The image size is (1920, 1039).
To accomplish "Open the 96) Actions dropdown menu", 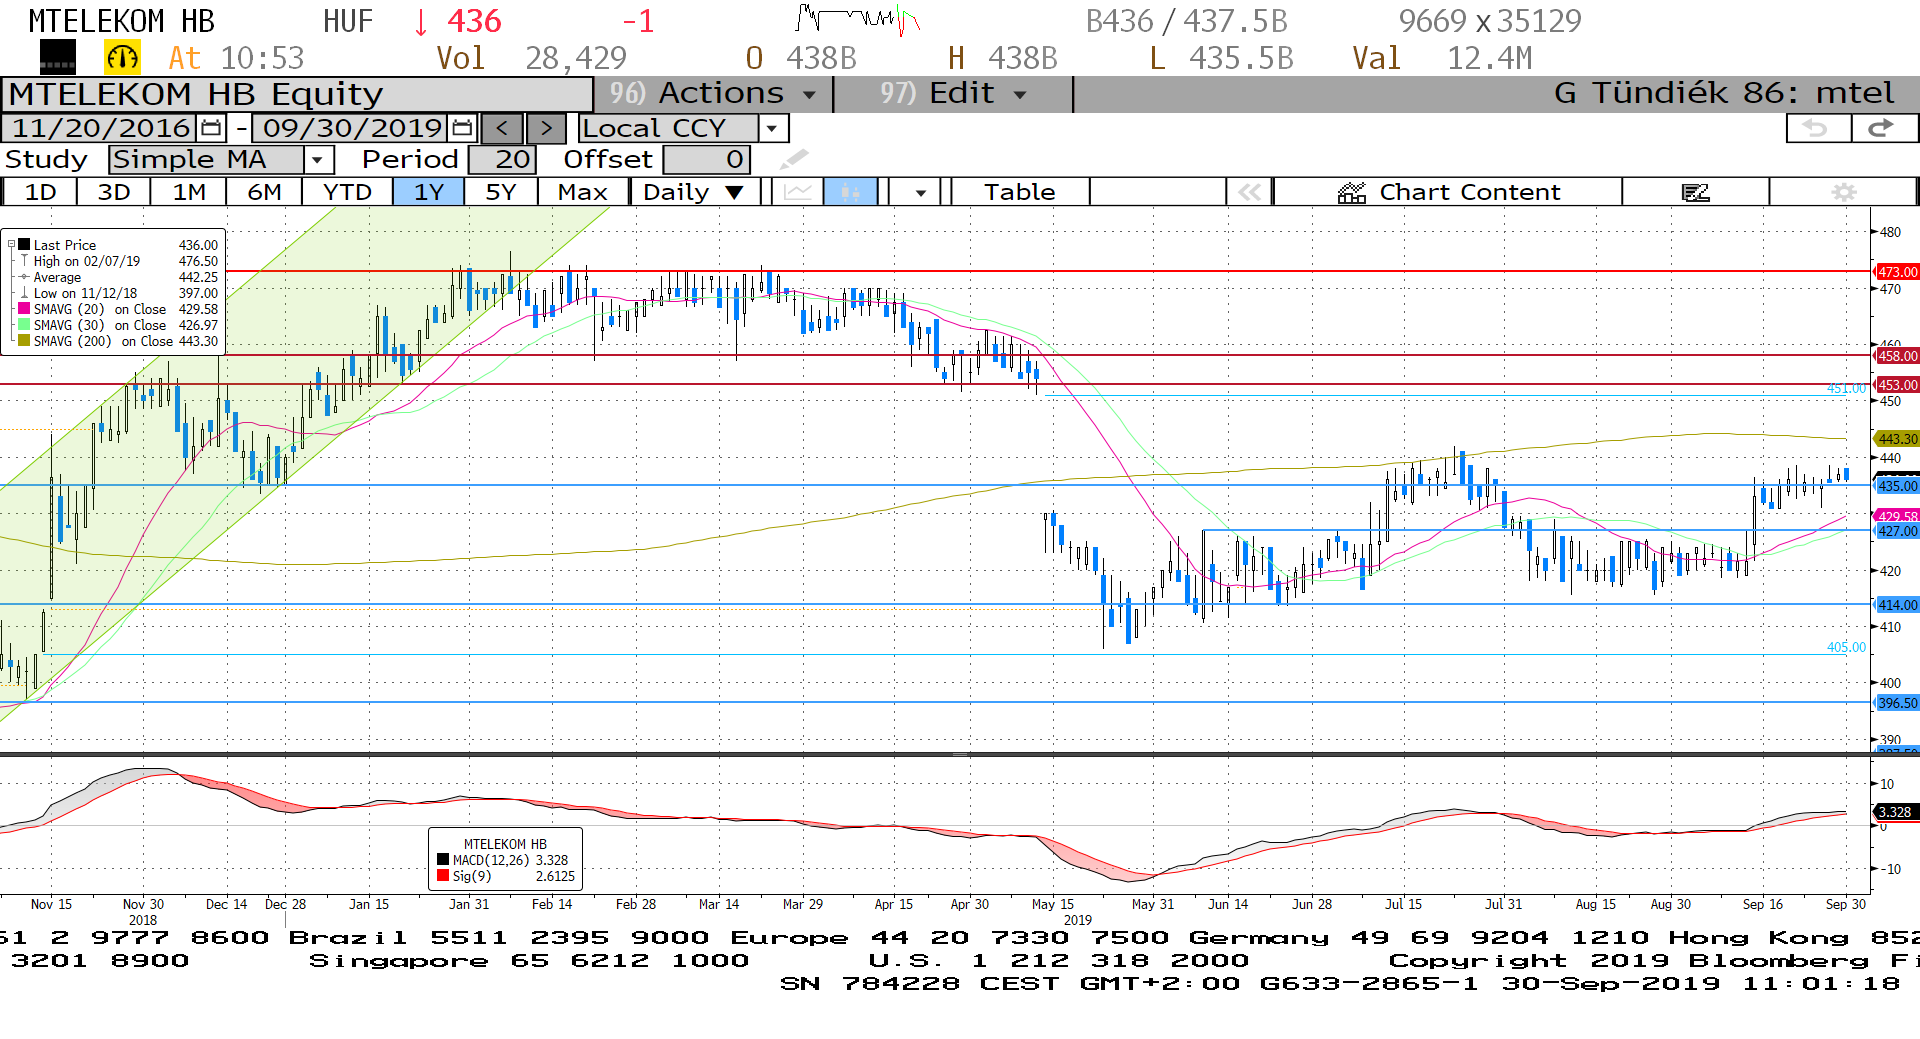I will [x=712, y=93].
